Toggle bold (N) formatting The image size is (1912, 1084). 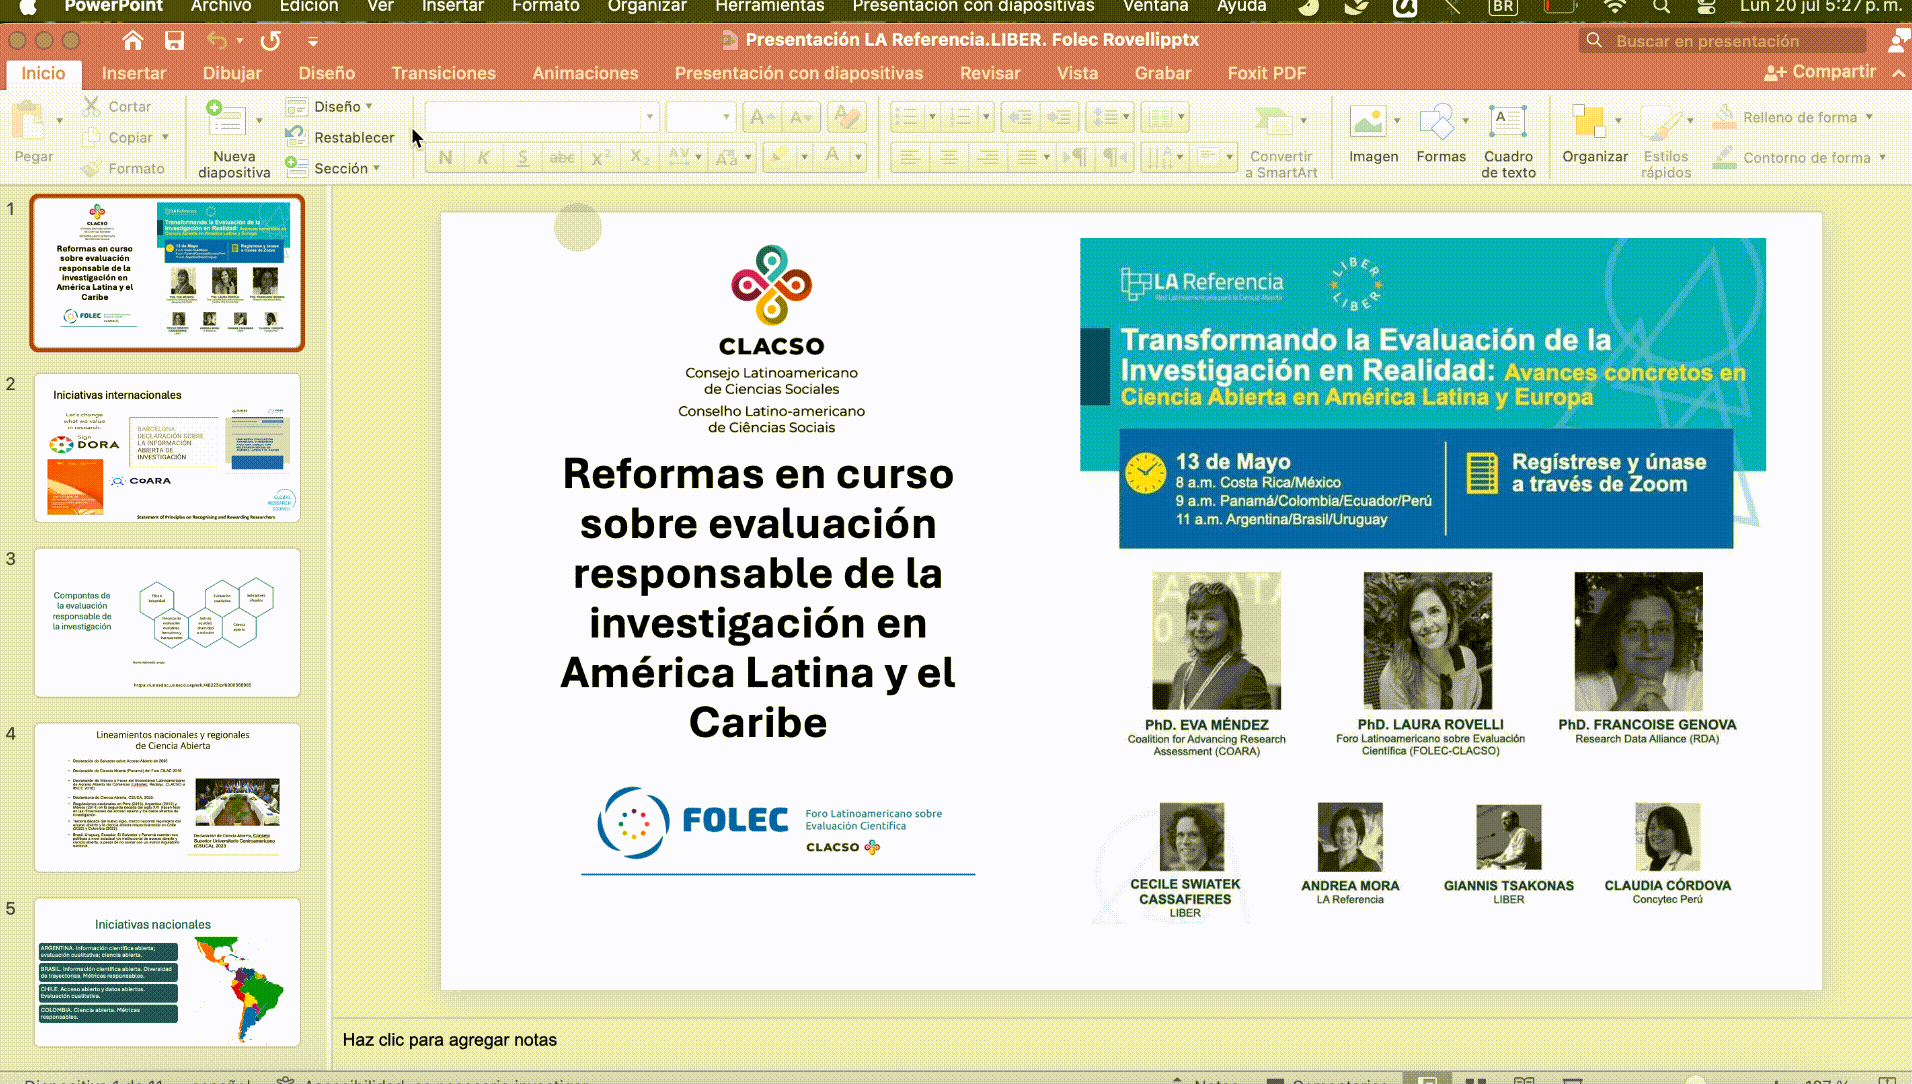[x=446, y=157]
